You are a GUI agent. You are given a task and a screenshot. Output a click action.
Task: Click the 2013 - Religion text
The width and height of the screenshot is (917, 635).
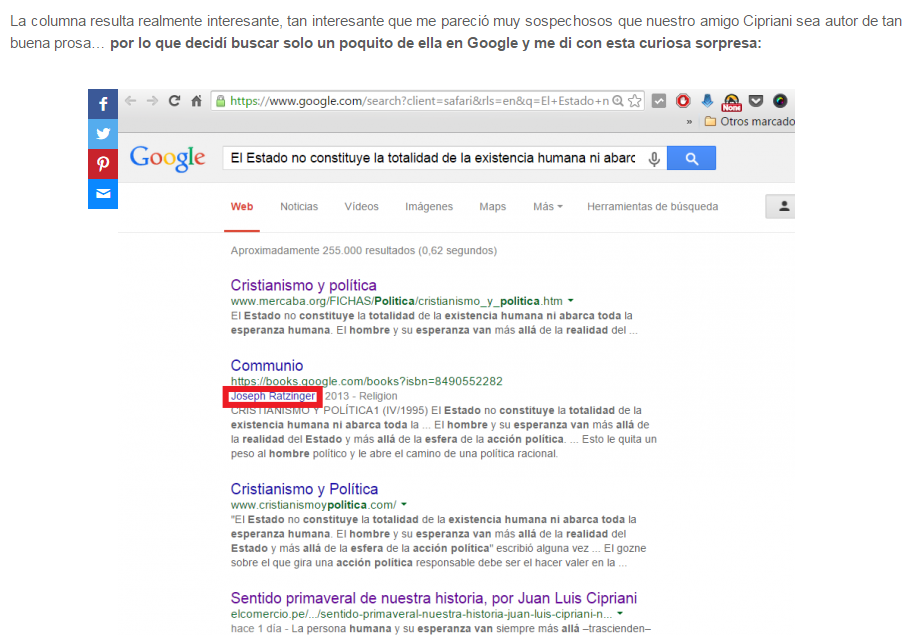point(361,396)
